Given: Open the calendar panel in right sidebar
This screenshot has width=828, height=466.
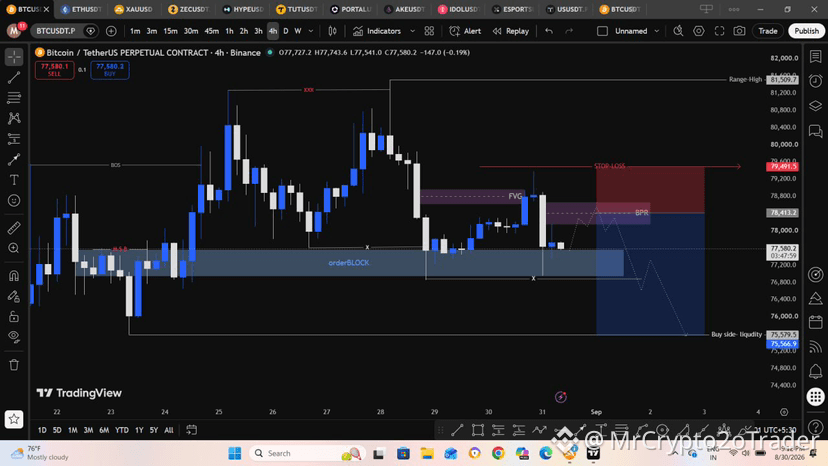Looking at the screenshot, I should click(x=816, y=322).
